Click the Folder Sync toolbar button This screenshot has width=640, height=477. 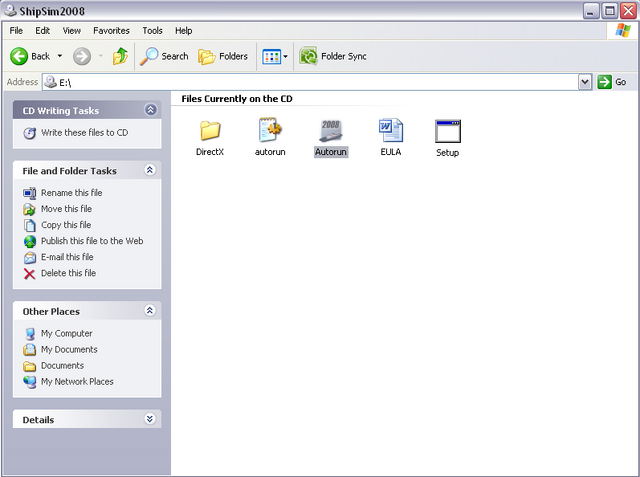click(x=333, y=56)
